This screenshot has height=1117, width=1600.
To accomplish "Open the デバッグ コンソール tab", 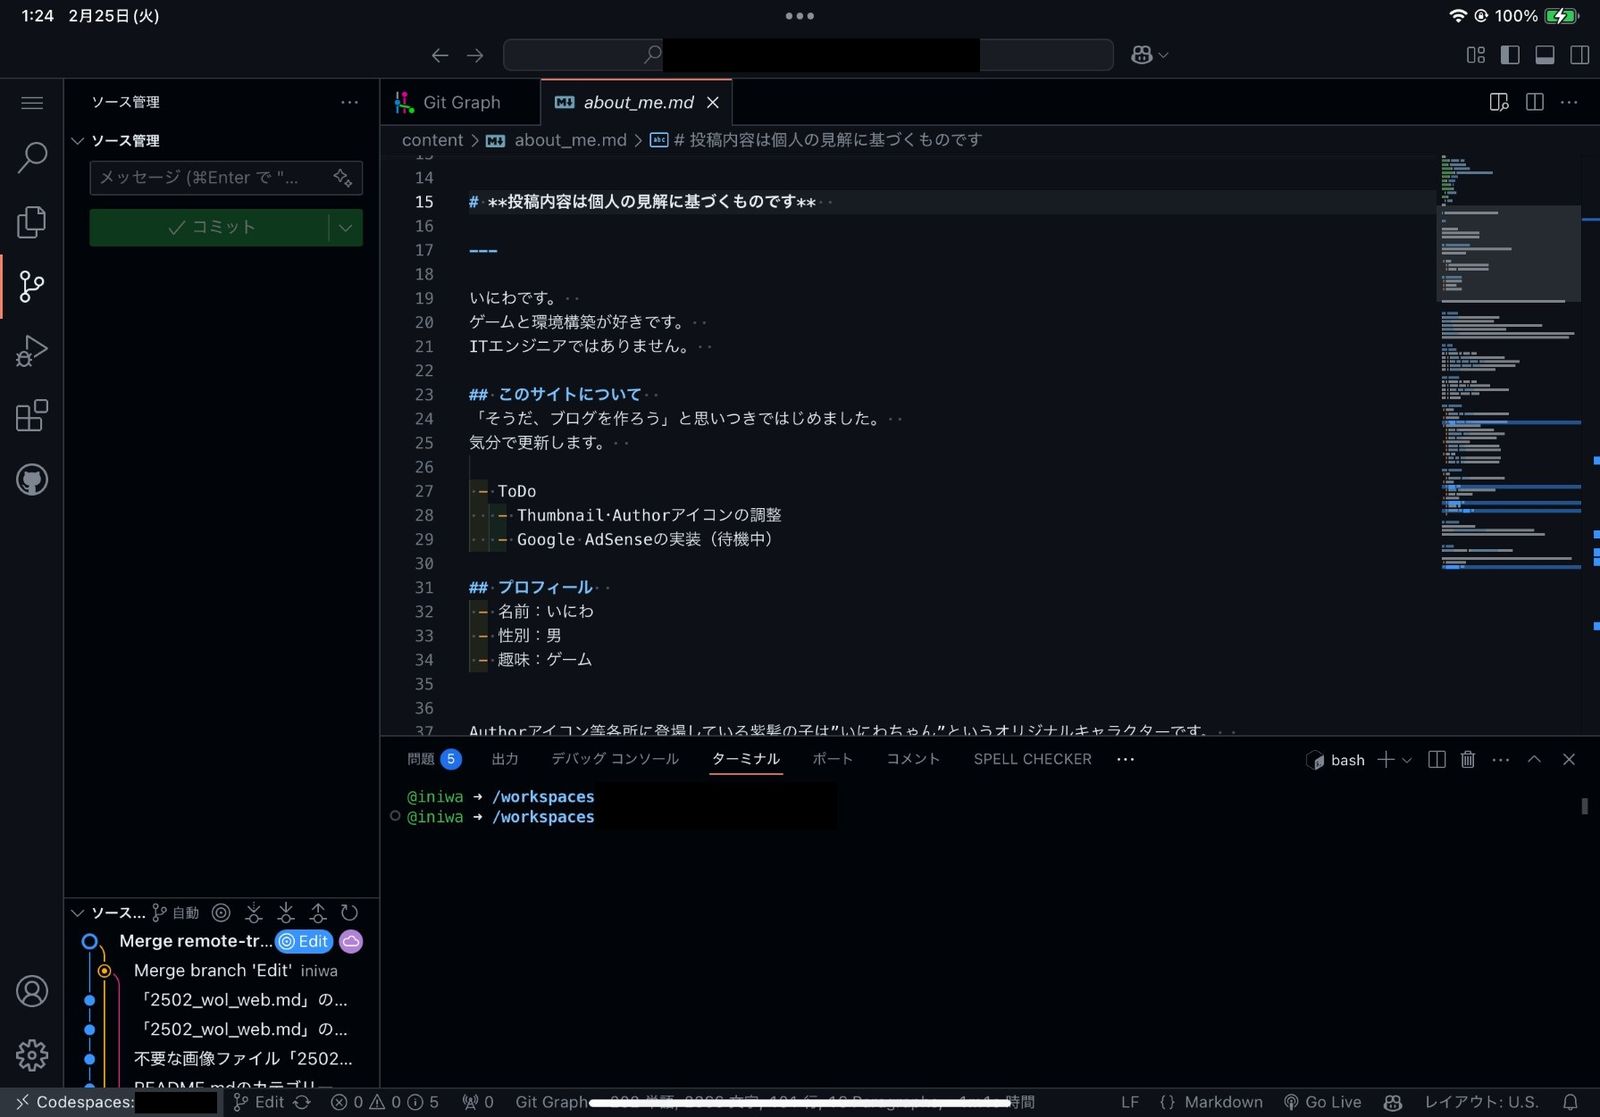I will click(x=613, y=759).
